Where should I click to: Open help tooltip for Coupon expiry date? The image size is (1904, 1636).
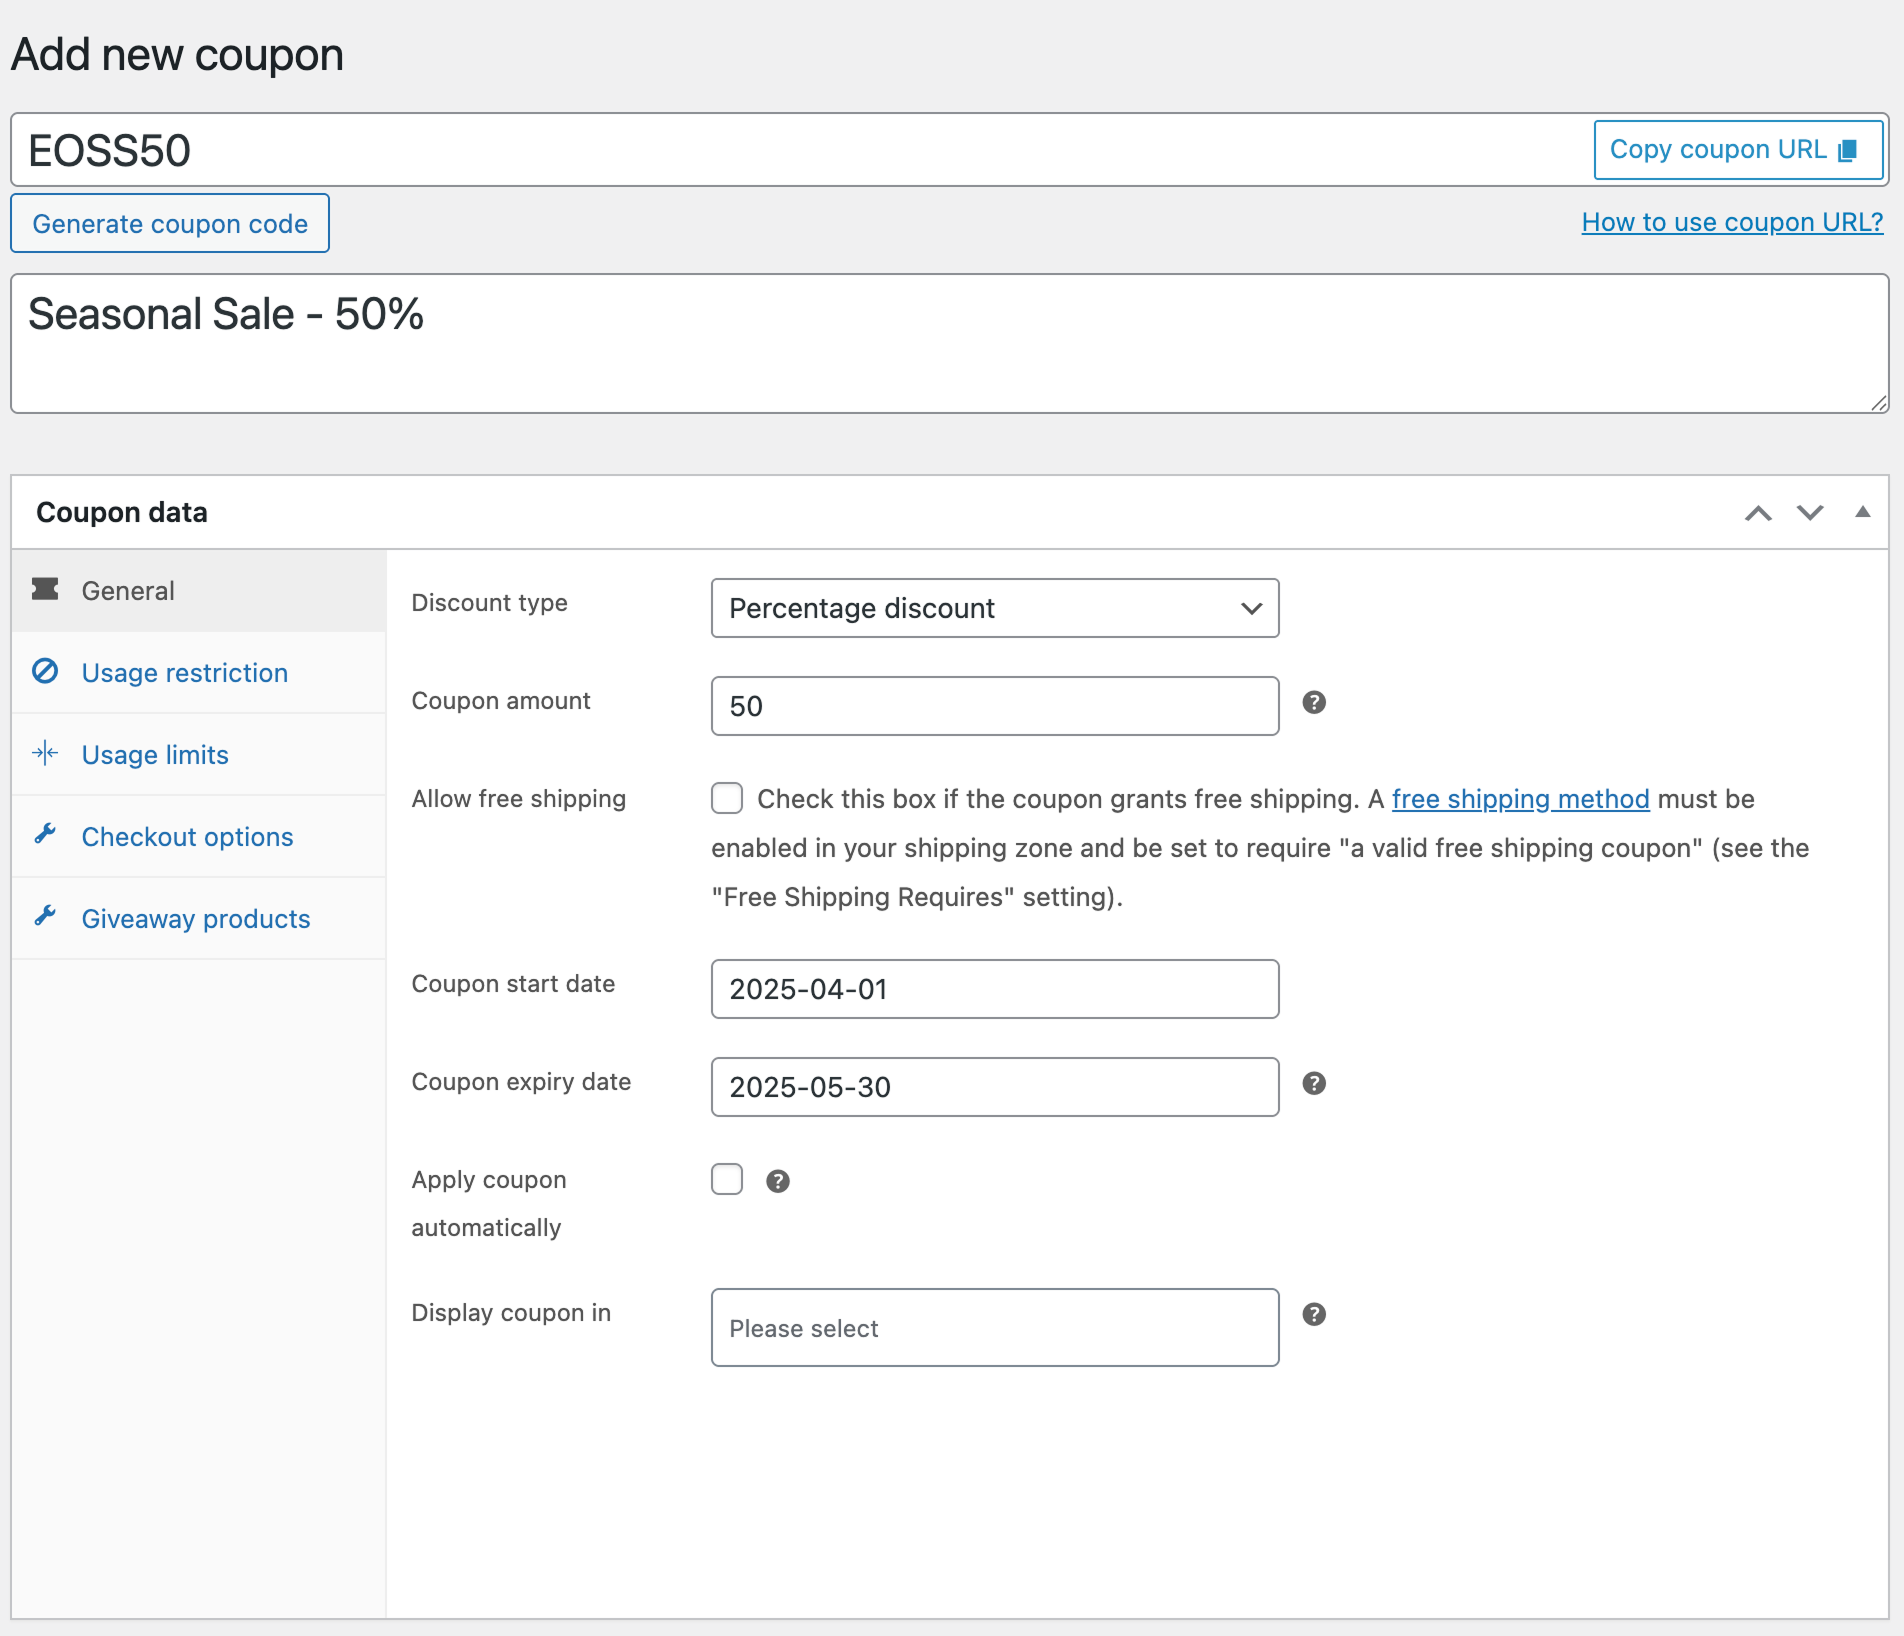point(1314,1084)
